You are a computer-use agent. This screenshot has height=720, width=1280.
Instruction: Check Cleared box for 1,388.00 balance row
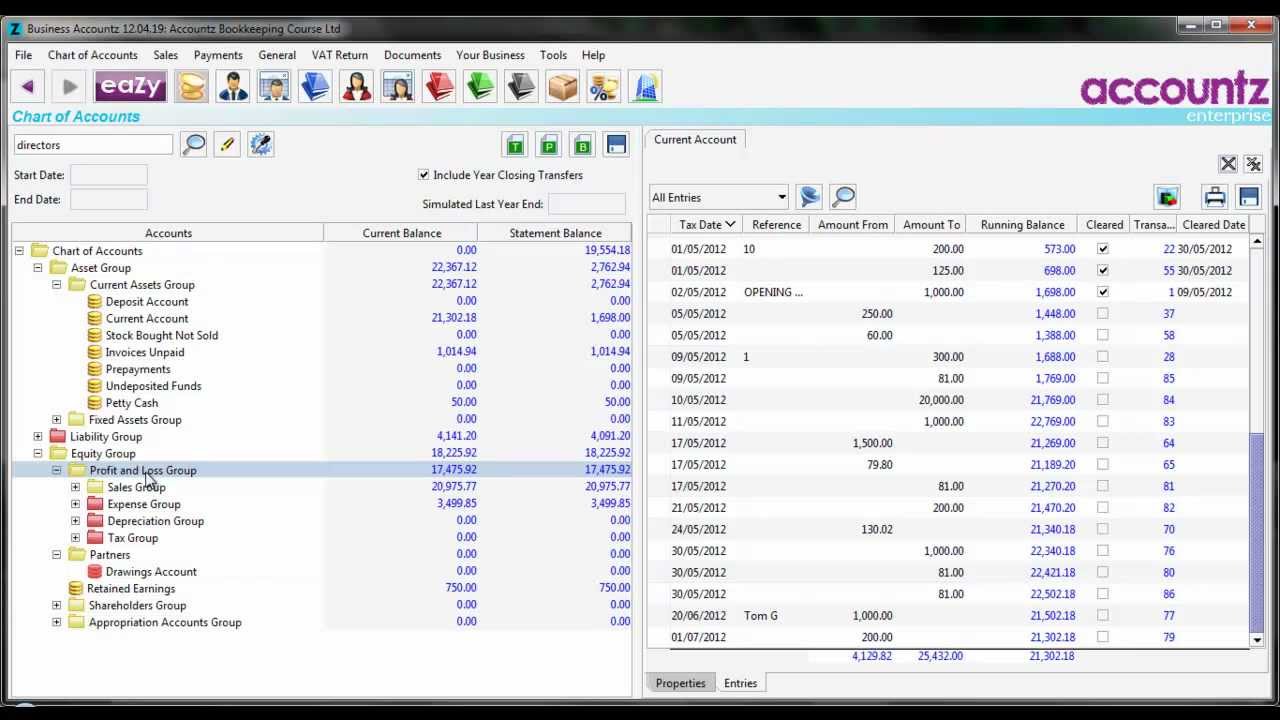1103,335
